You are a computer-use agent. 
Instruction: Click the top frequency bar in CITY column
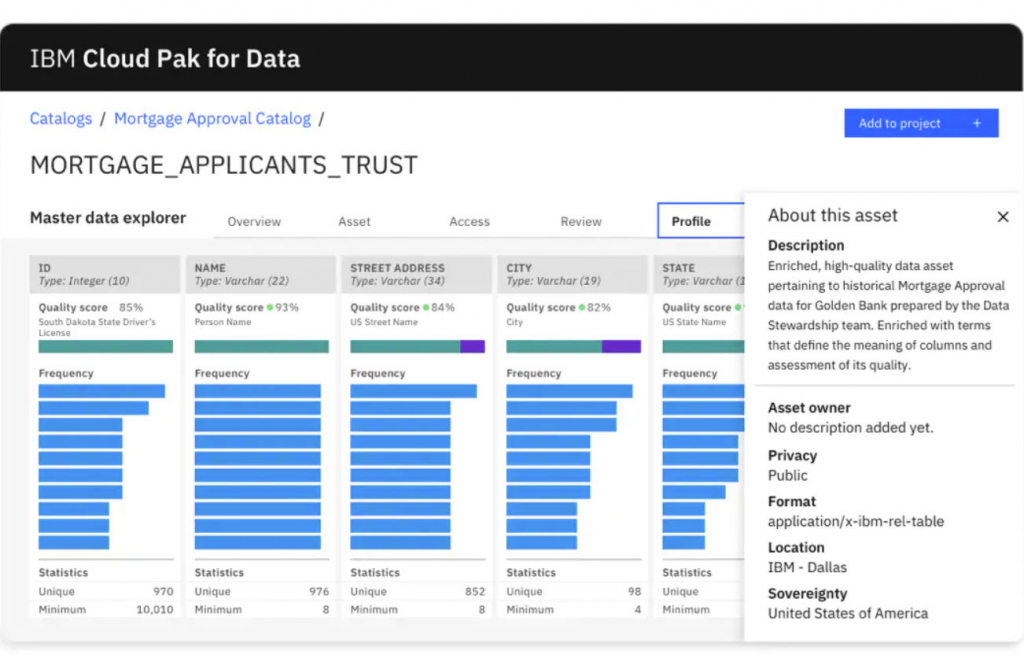point(569,391)
